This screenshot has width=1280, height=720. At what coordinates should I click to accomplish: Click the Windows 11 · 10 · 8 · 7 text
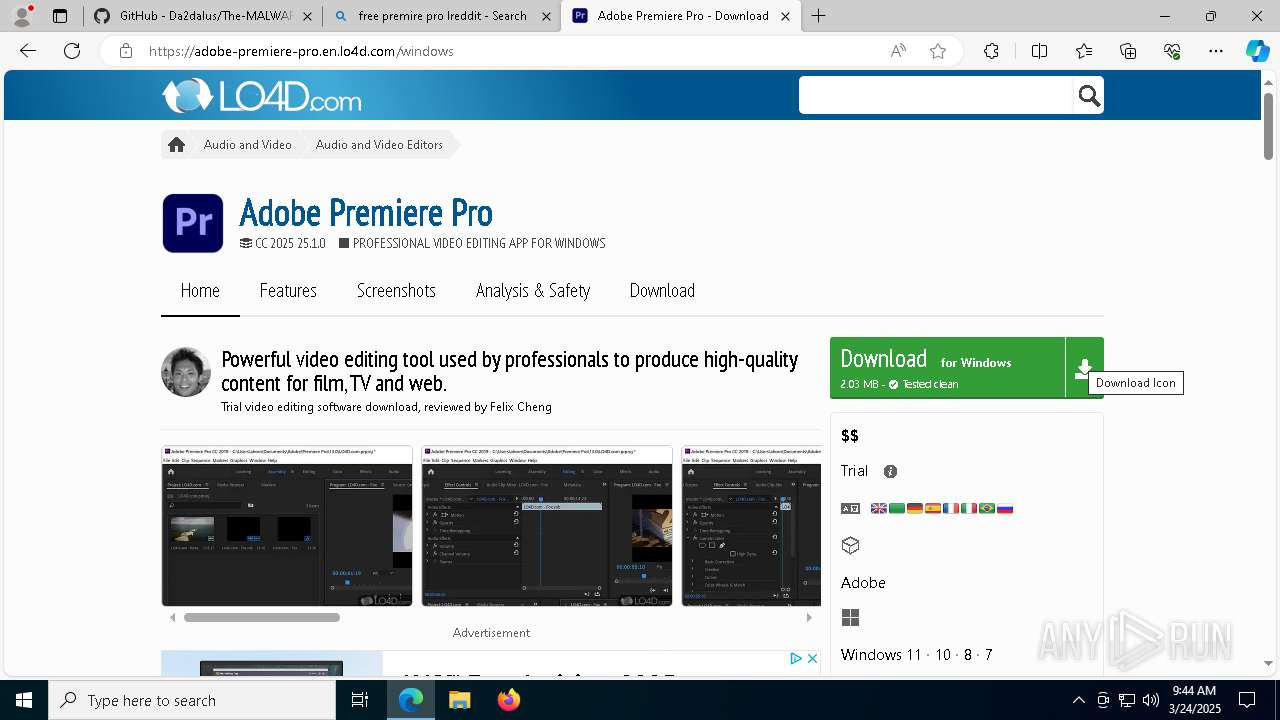click(x=917, y=655)
